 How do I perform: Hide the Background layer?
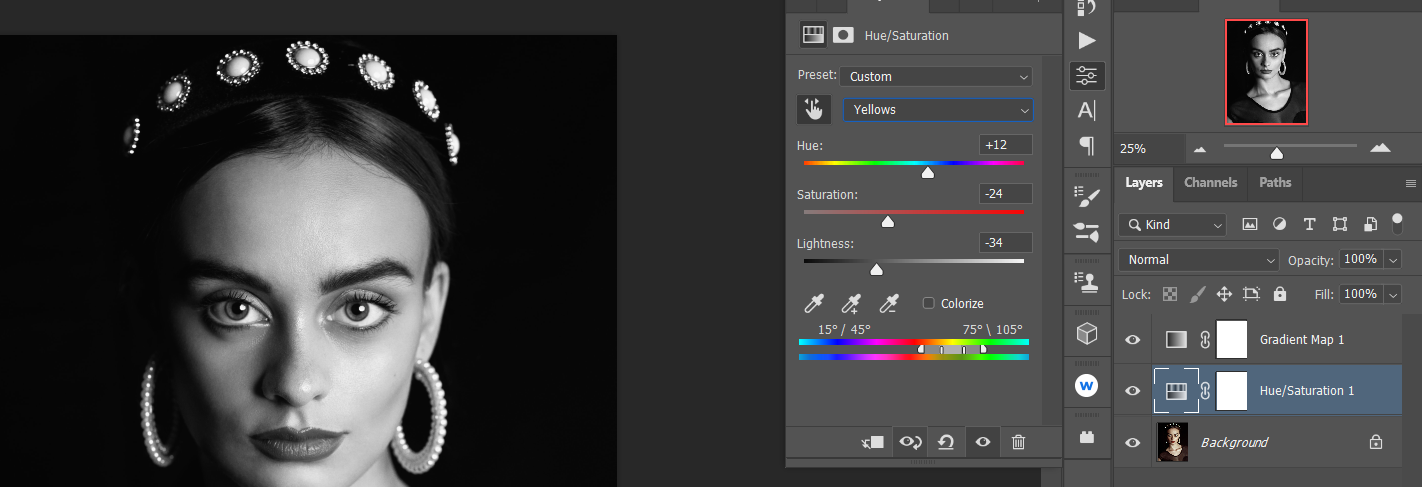(x=1132, y=442)
